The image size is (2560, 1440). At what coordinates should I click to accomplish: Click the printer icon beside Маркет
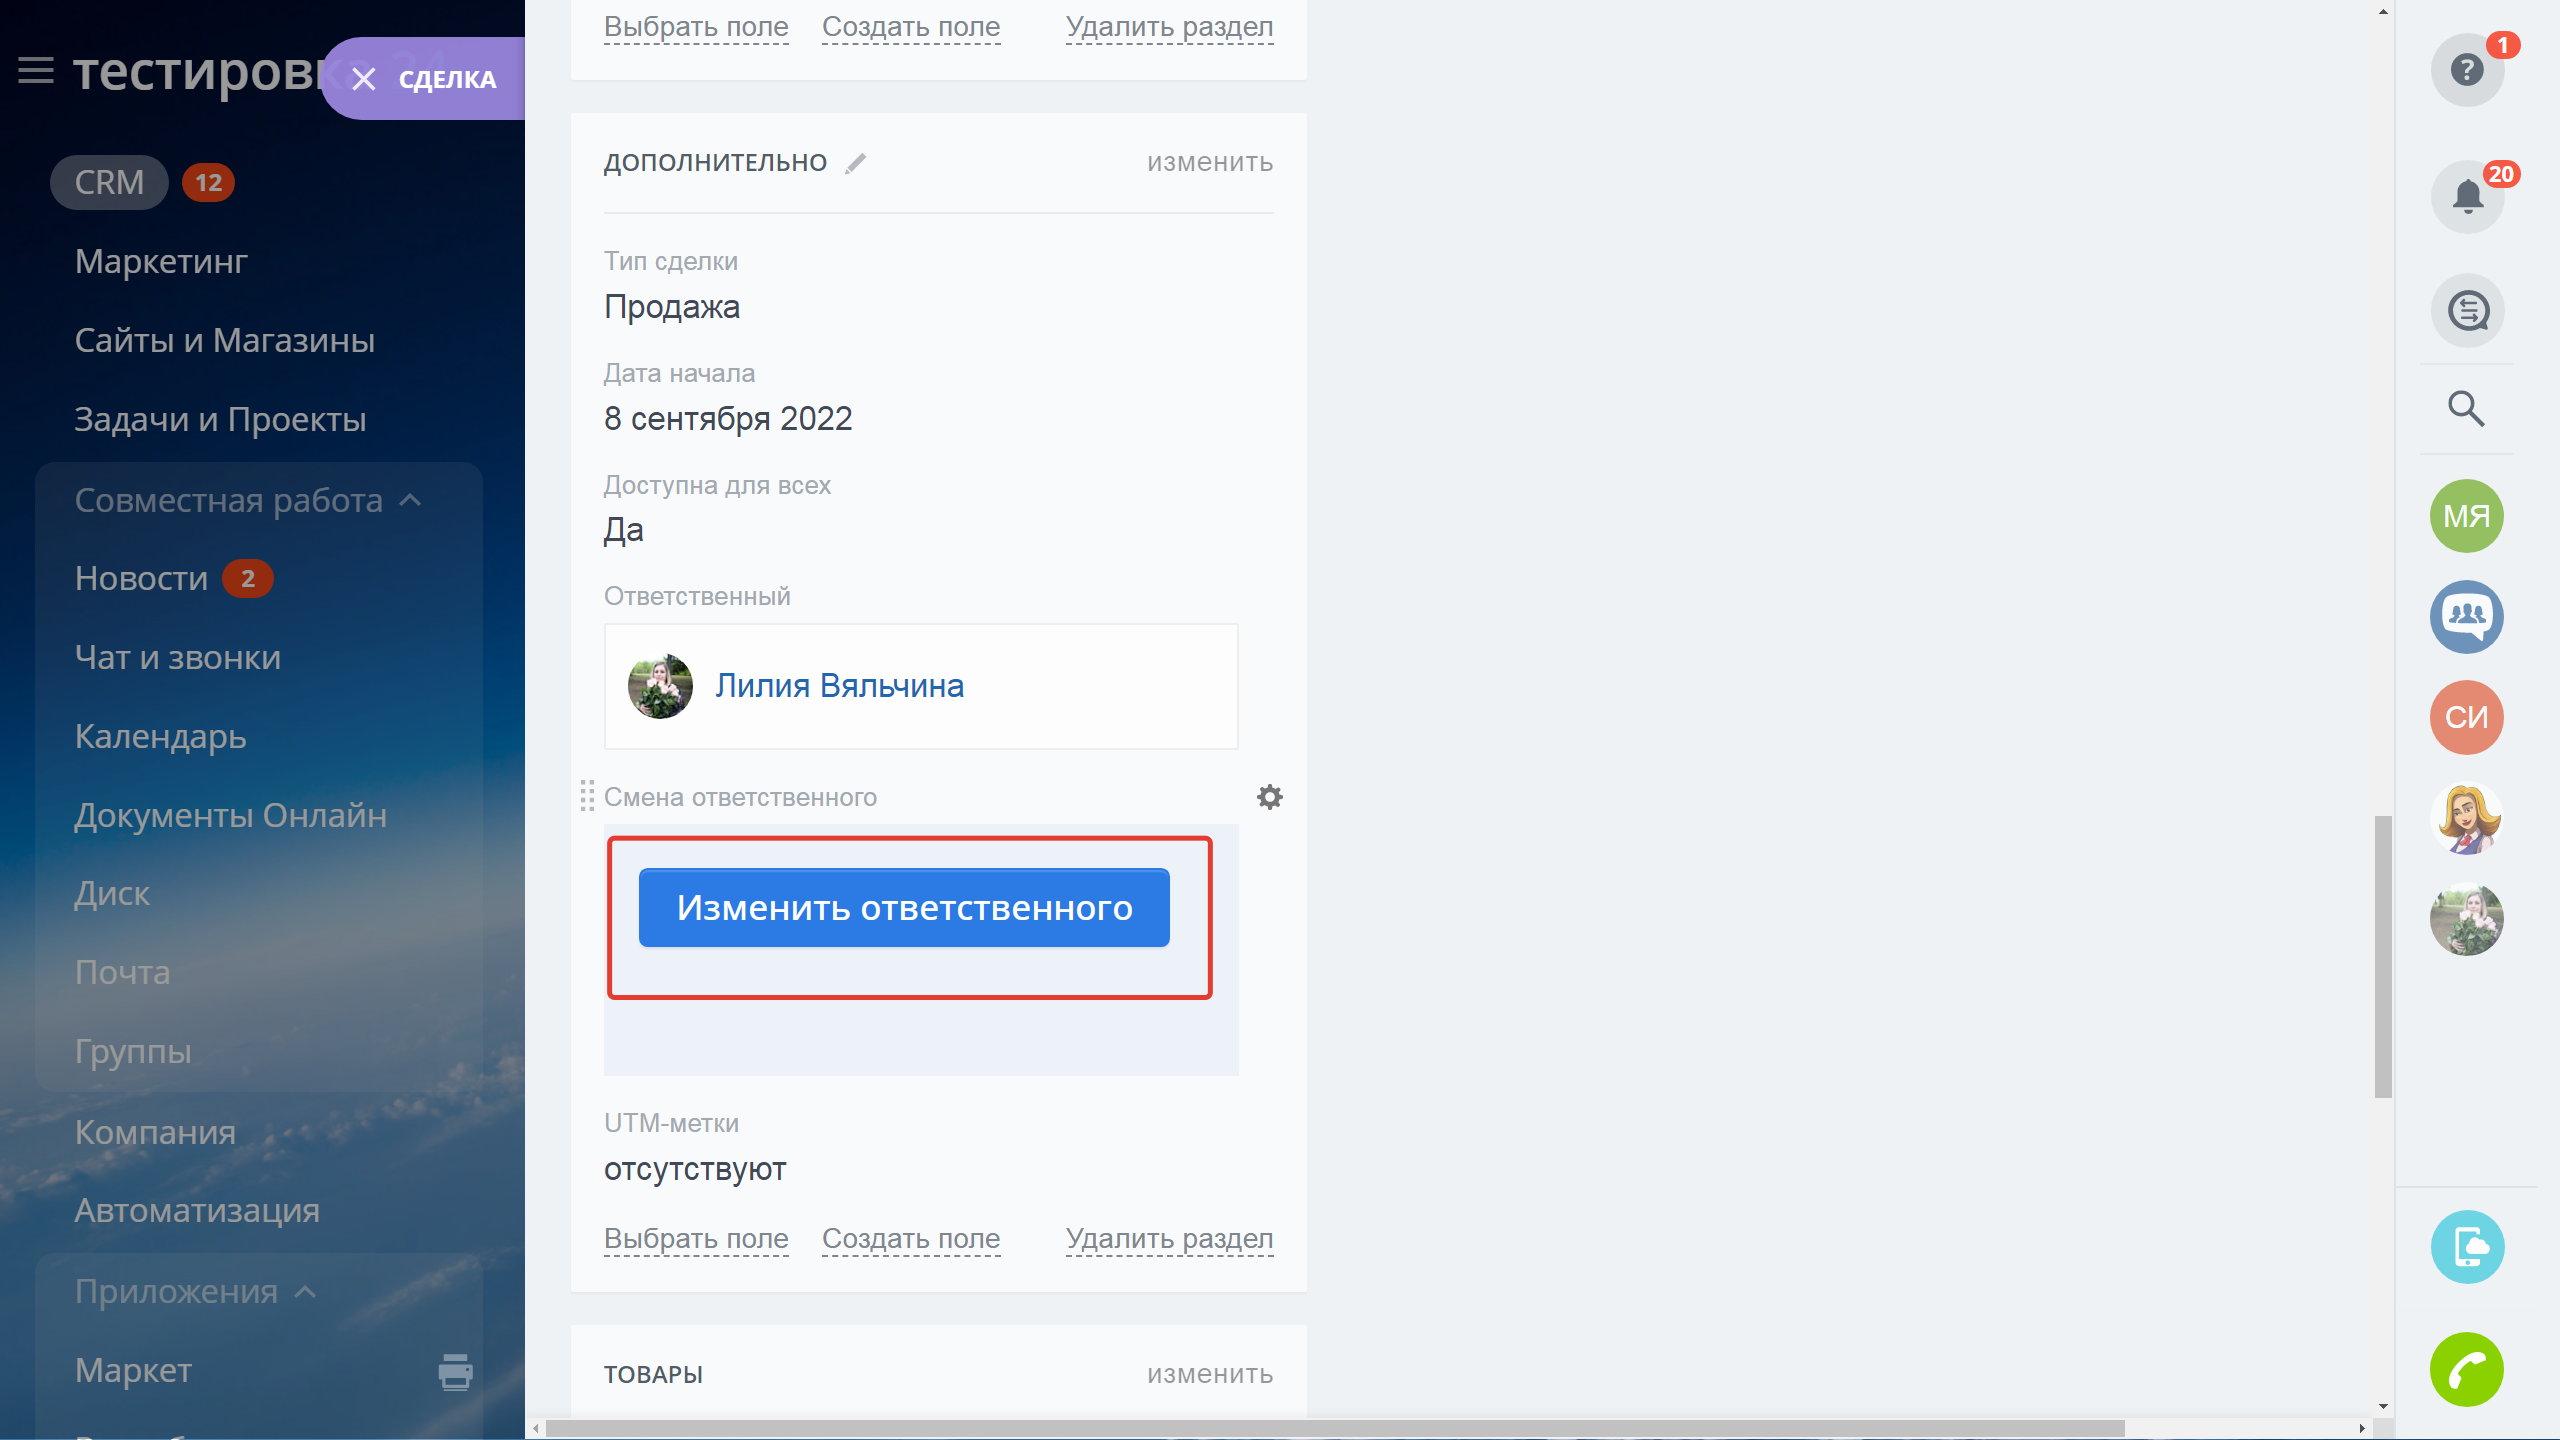click(455, 1371)
